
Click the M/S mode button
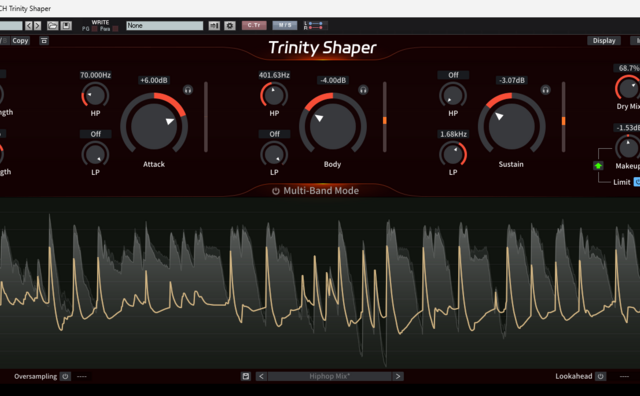tap(284, 25)
